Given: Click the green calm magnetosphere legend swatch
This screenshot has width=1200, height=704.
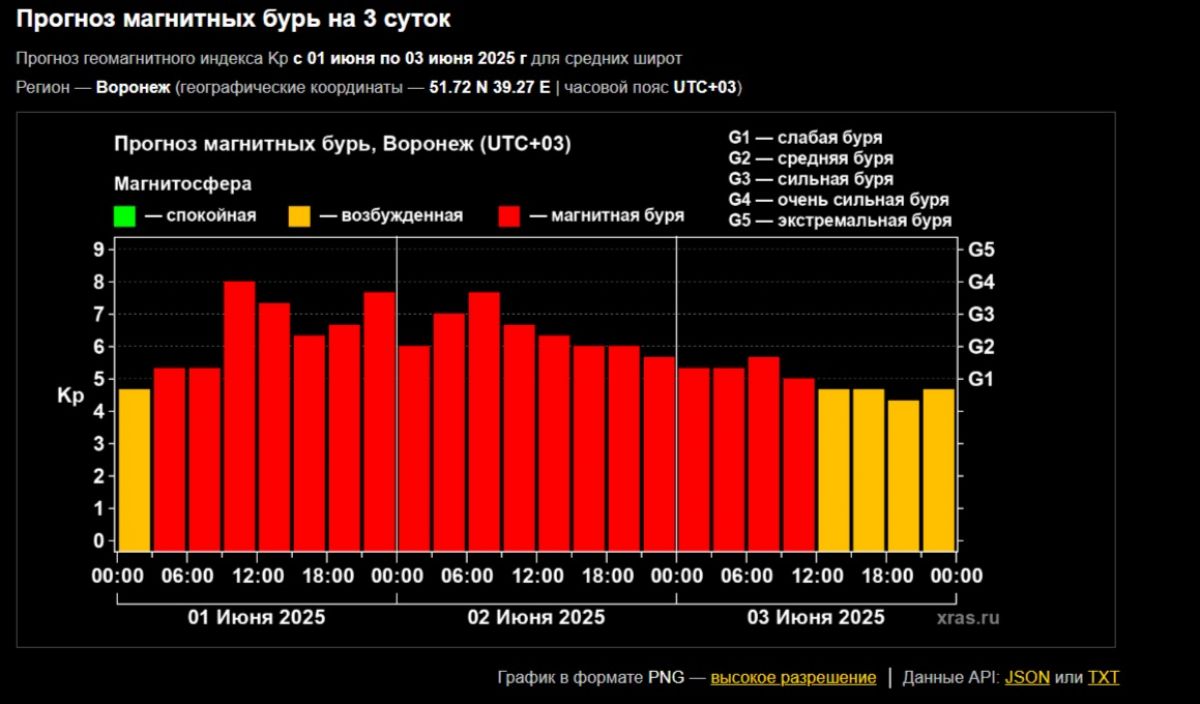Looking at the screenshot, I should (125, 215).
